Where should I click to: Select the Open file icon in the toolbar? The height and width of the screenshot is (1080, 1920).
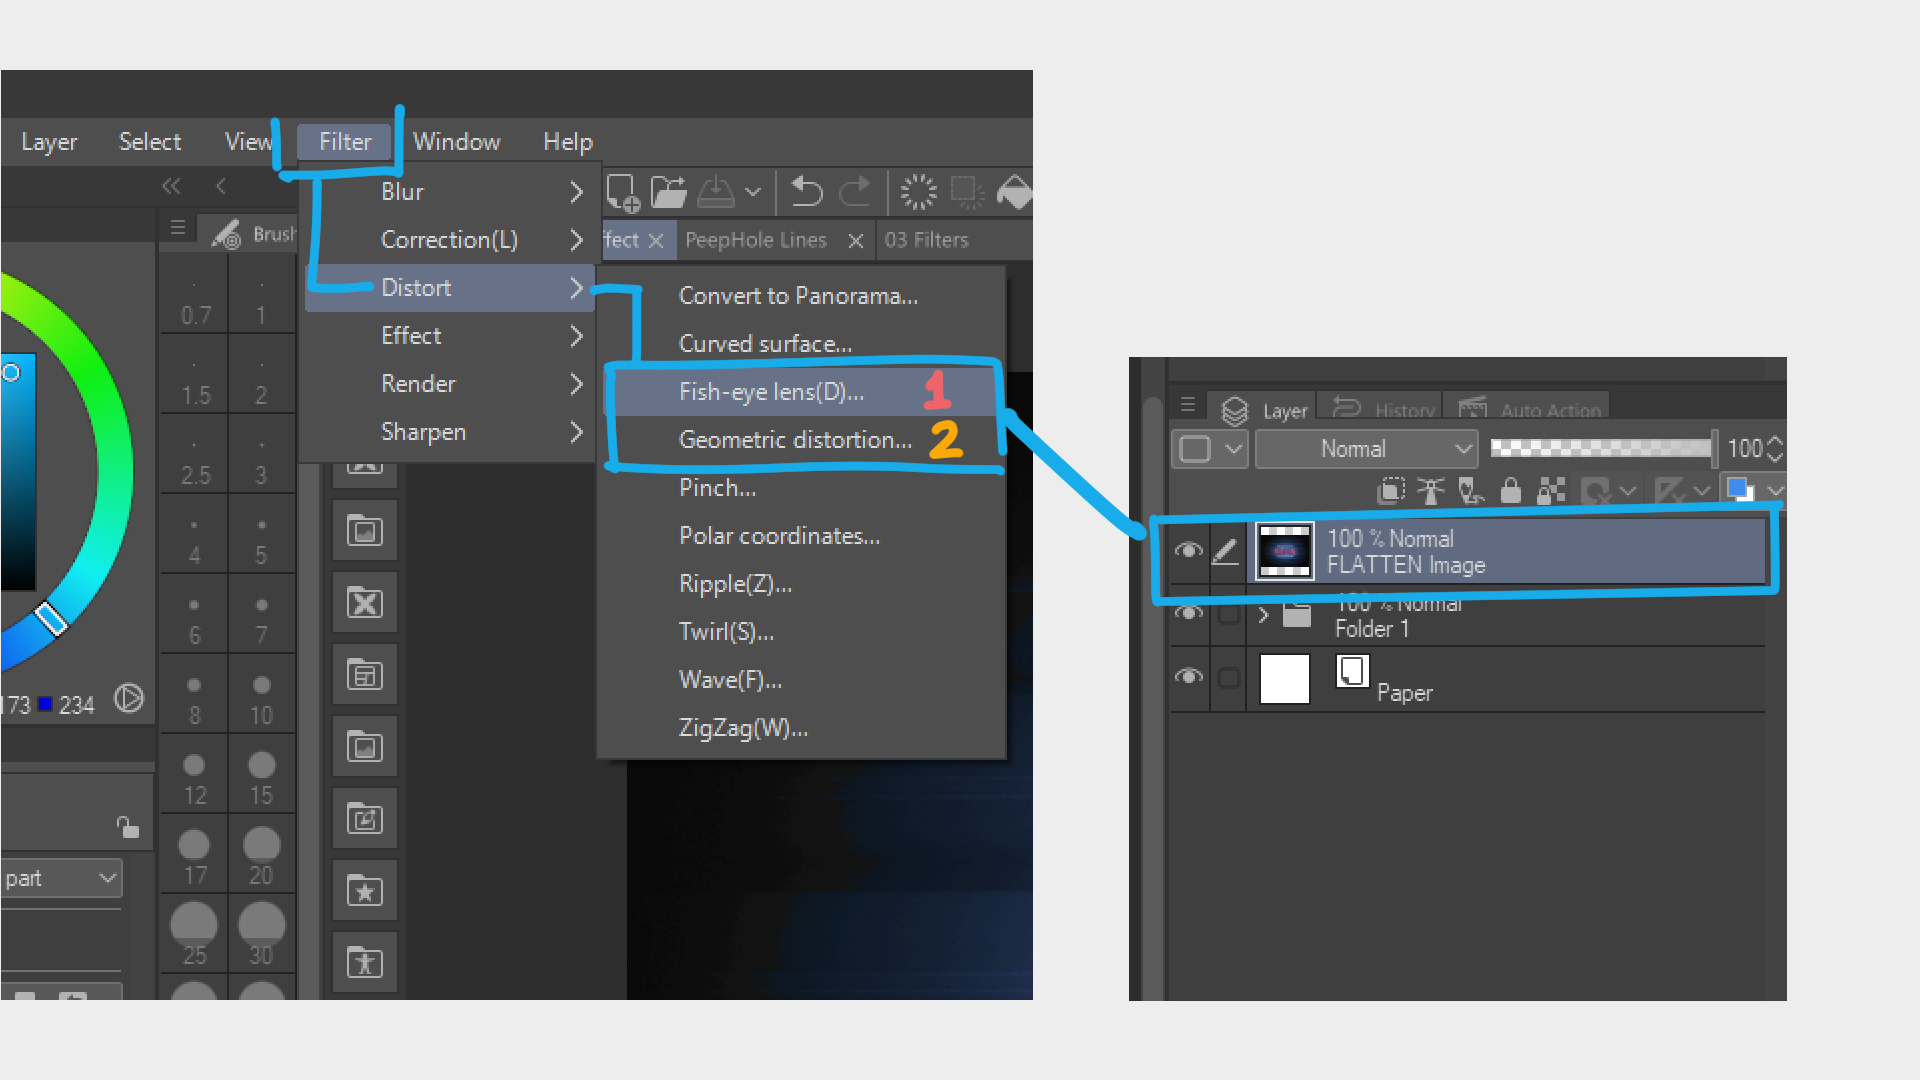click(x=668, y=191)
